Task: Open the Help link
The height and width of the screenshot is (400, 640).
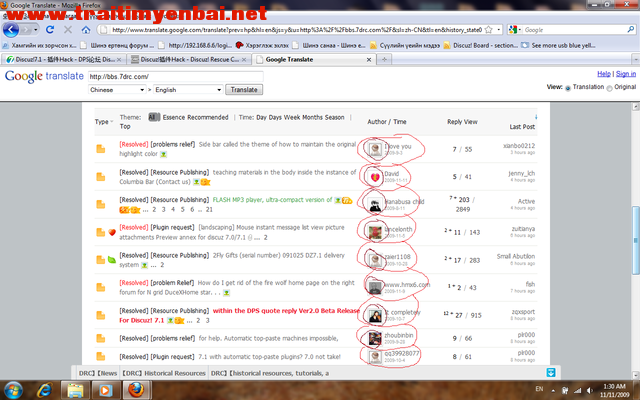Action: coord(604,74)
